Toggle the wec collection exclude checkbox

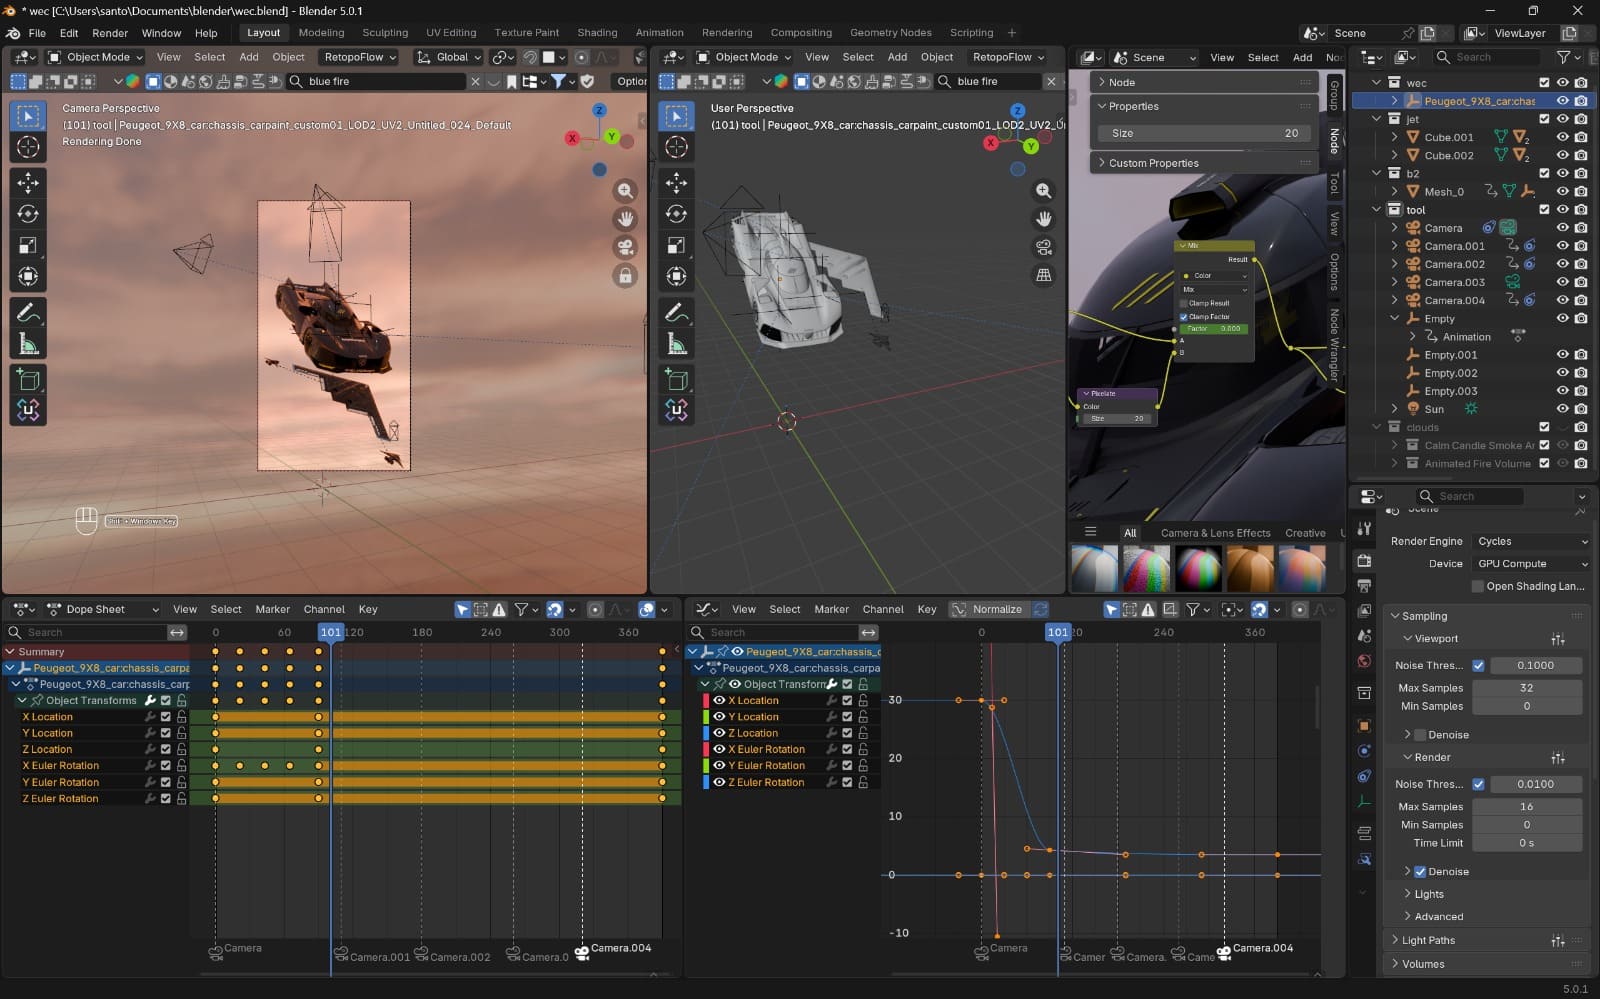click(1544, 82)
